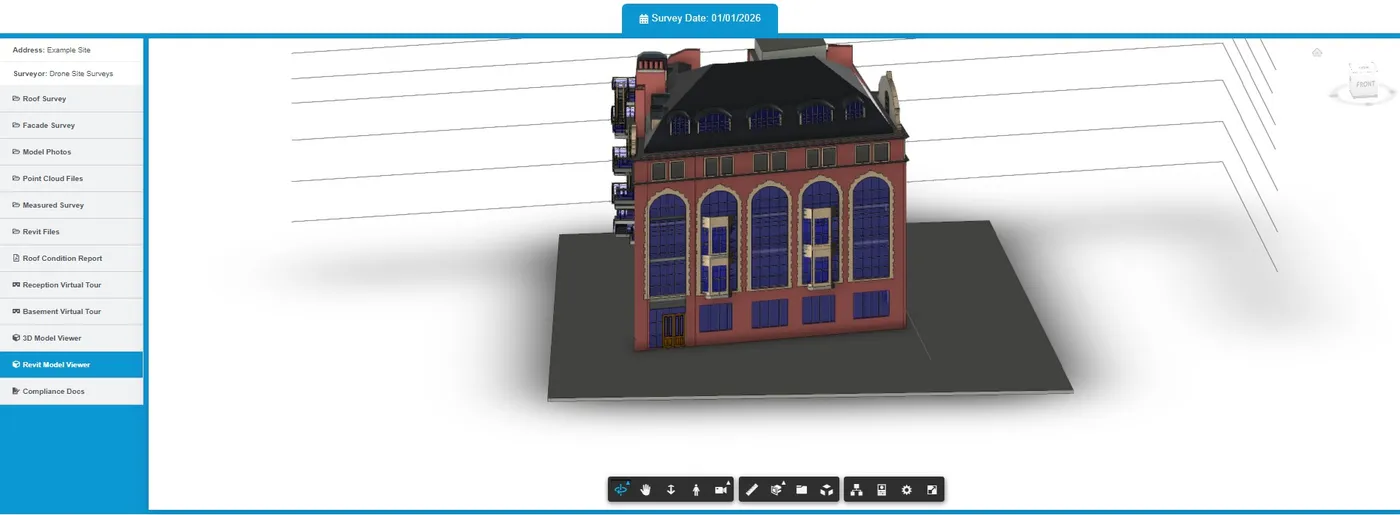1400x515 pixels.
Task: Select the Pan hand tool
Action: pos(646,489)
